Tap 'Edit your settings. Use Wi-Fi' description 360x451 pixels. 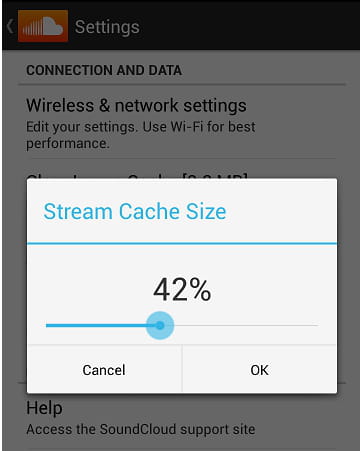coord(141,135)
